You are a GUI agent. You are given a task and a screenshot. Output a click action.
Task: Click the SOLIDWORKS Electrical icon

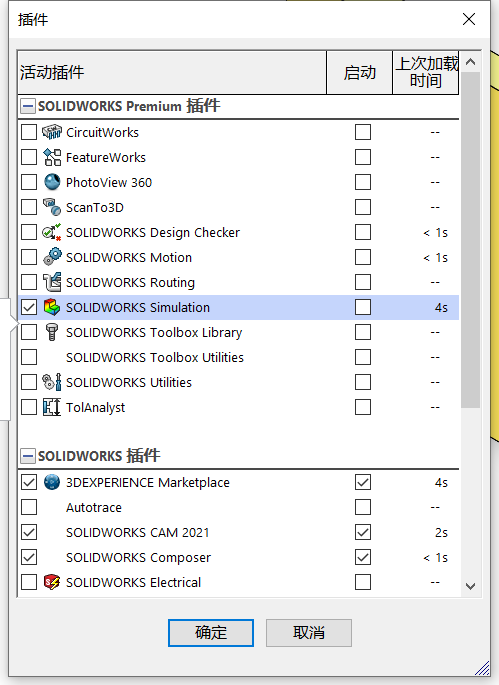52,582
